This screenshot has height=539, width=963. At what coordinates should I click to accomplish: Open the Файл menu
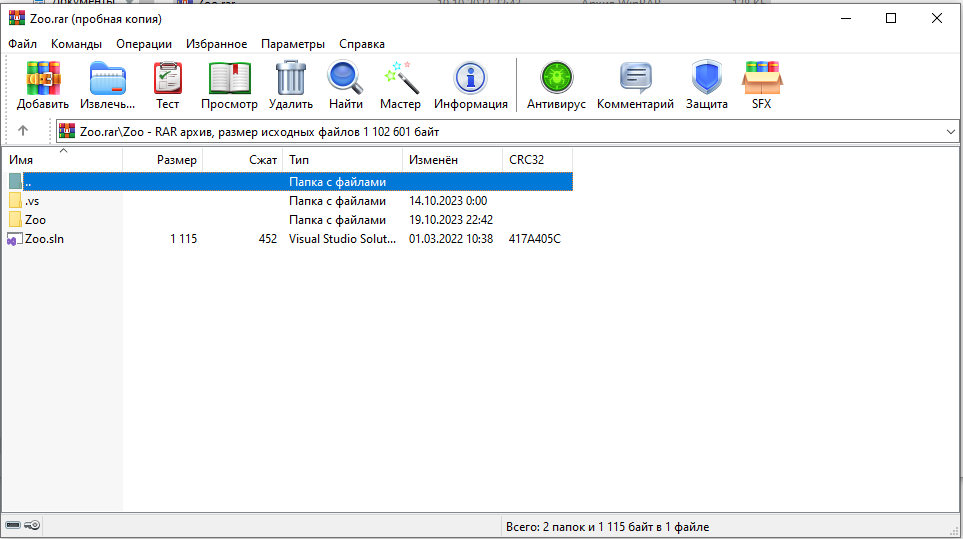click(x=22, y=44)
